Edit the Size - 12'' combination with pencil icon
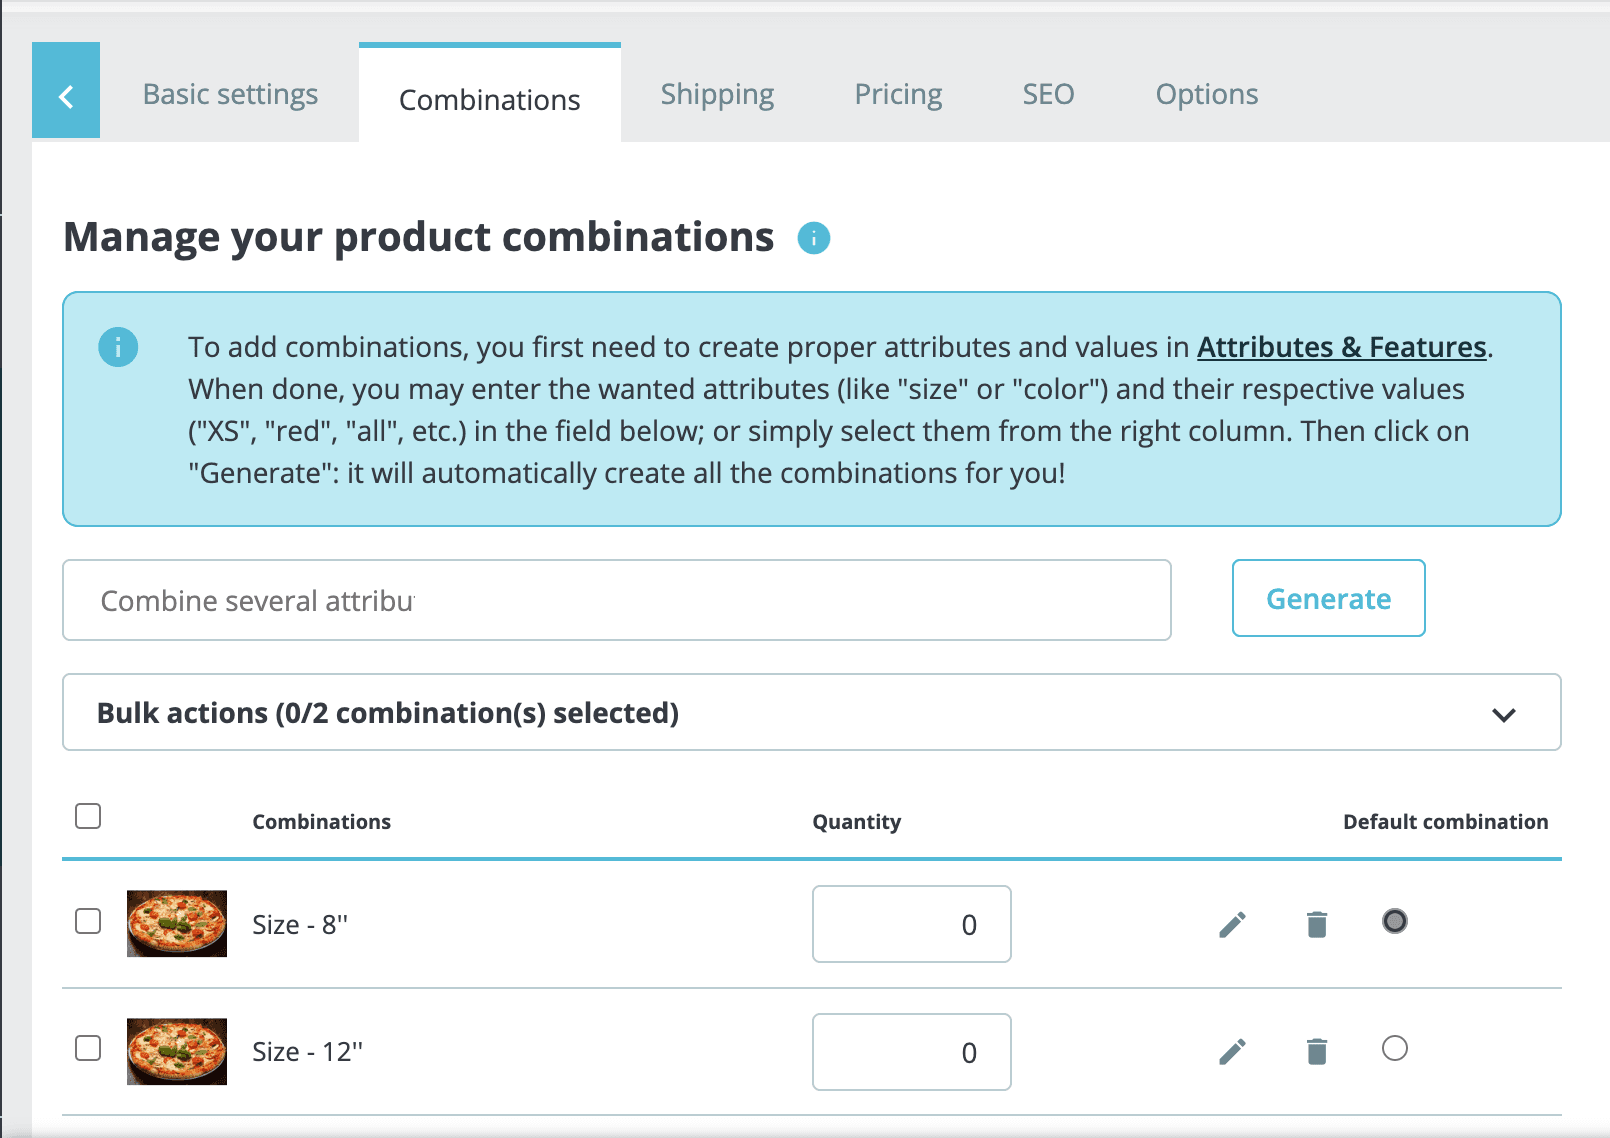Image resolution: width=1610 pixels, height=1138 pixels. (x=1231, y=1051)
